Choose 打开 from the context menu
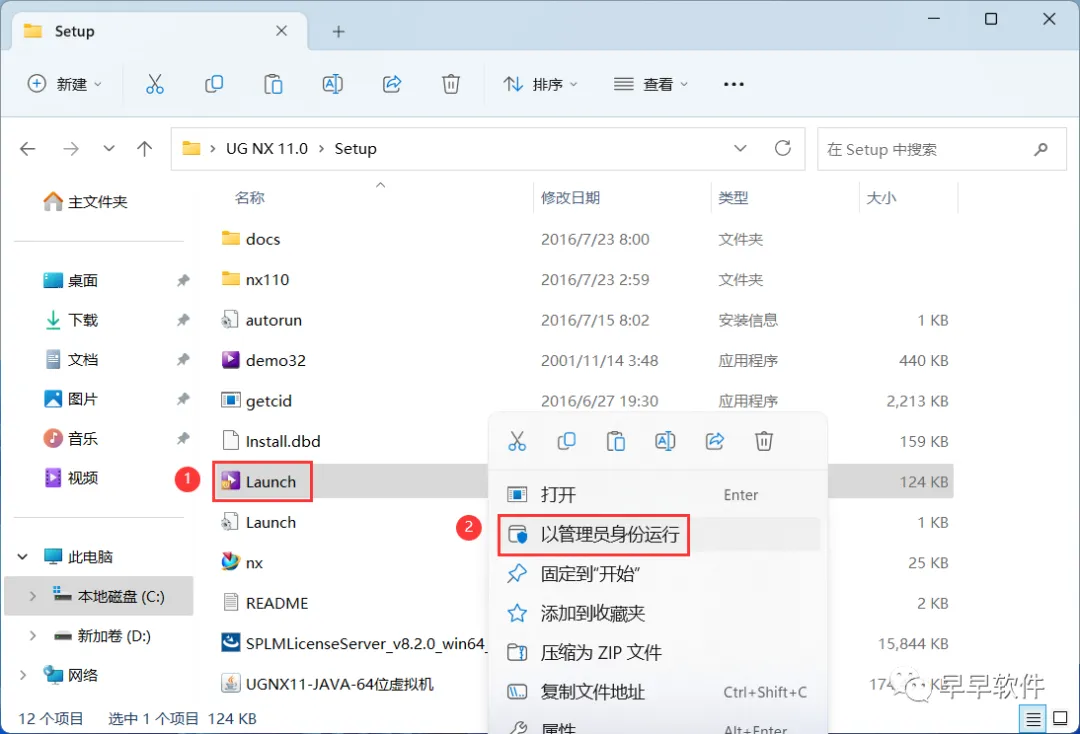Screen dimensions: 1080x734 click(658, 494)
